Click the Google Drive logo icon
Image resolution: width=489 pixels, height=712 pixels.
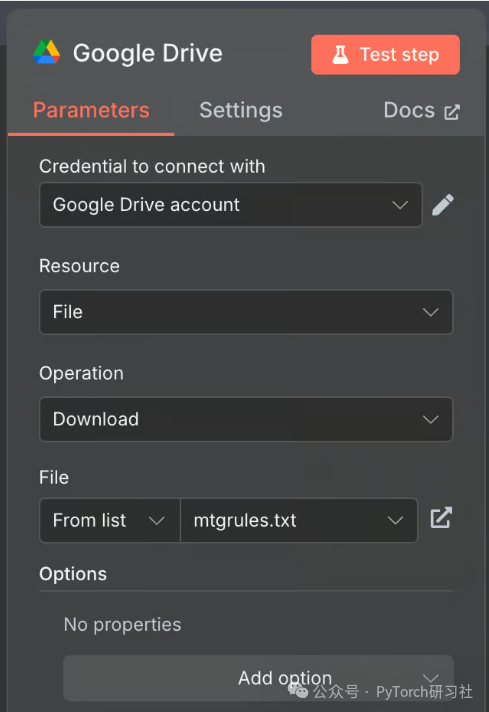click(47, 52)
